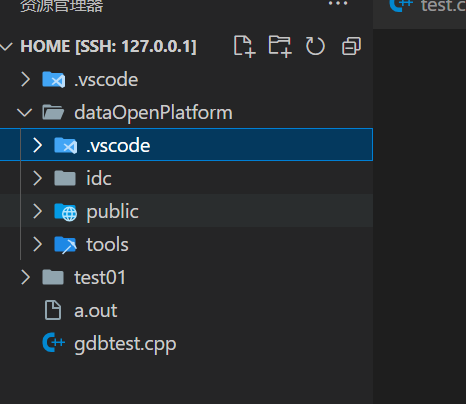
Task: Collapse the dataOpenPlatform folder chevron
Action: point(24,112)
